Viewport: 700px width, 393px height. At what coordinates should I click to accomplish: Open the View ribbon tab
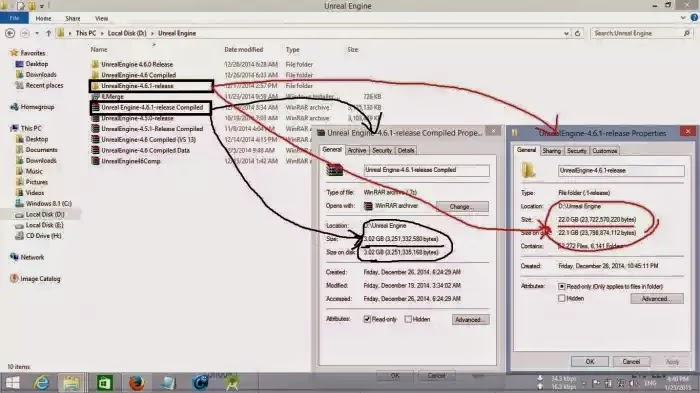tap(101, 18)
